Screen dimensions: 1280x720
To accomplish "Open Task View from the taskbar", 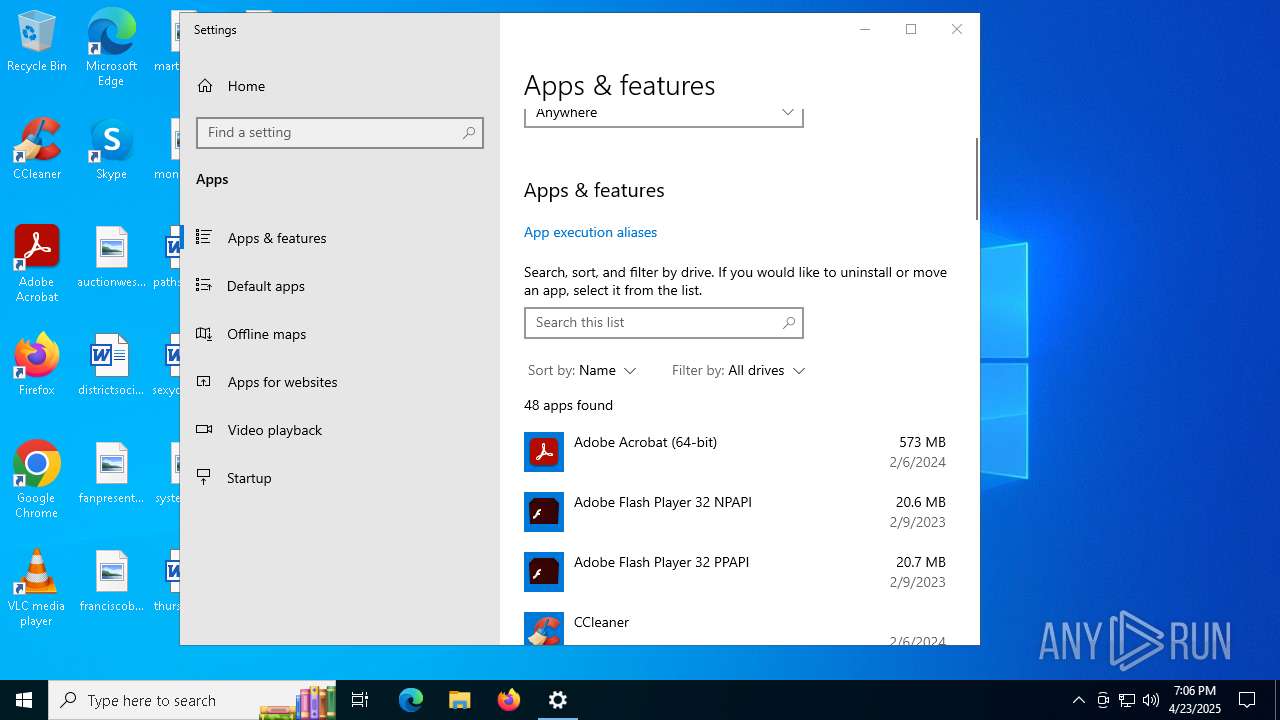I will (360, 700).
